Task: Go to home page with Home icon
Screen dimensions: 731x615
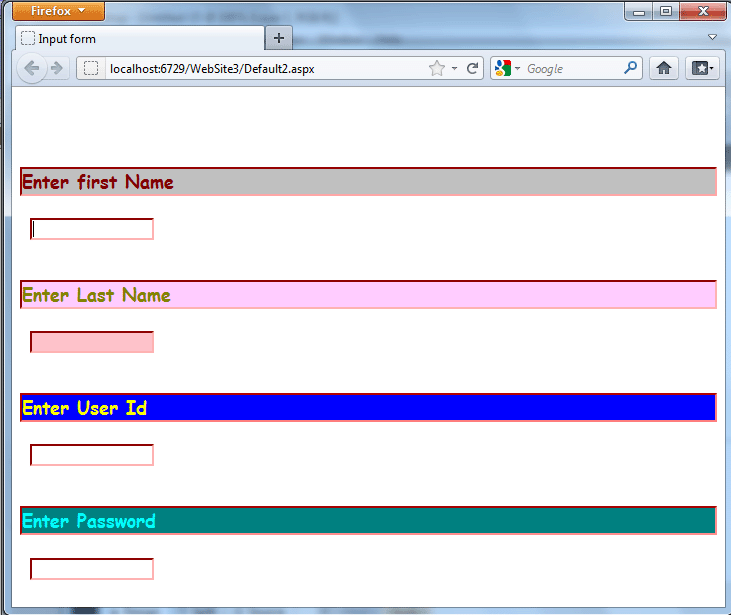Action: click(664, 69)
